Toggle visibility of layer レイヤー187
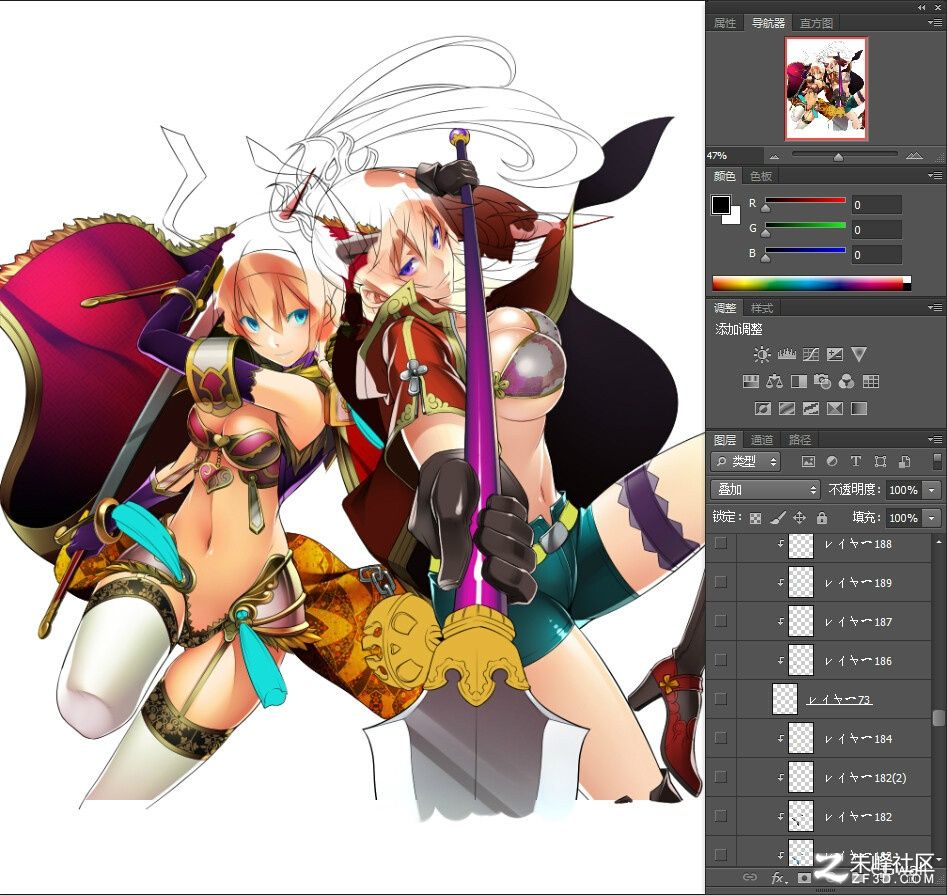Image resolution: width=947 pixels, height=895 pixels. 721,621
